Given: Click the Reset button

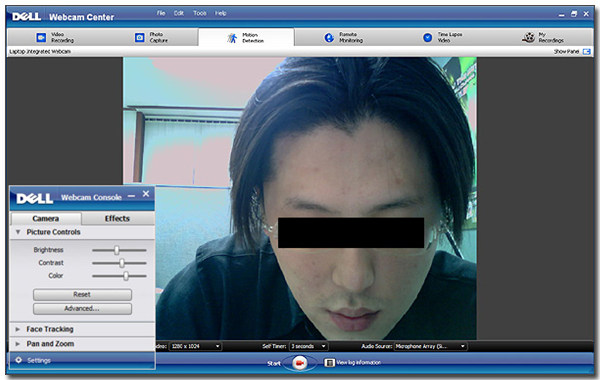Looking at the screenshot, I should [x=82, y=294].
